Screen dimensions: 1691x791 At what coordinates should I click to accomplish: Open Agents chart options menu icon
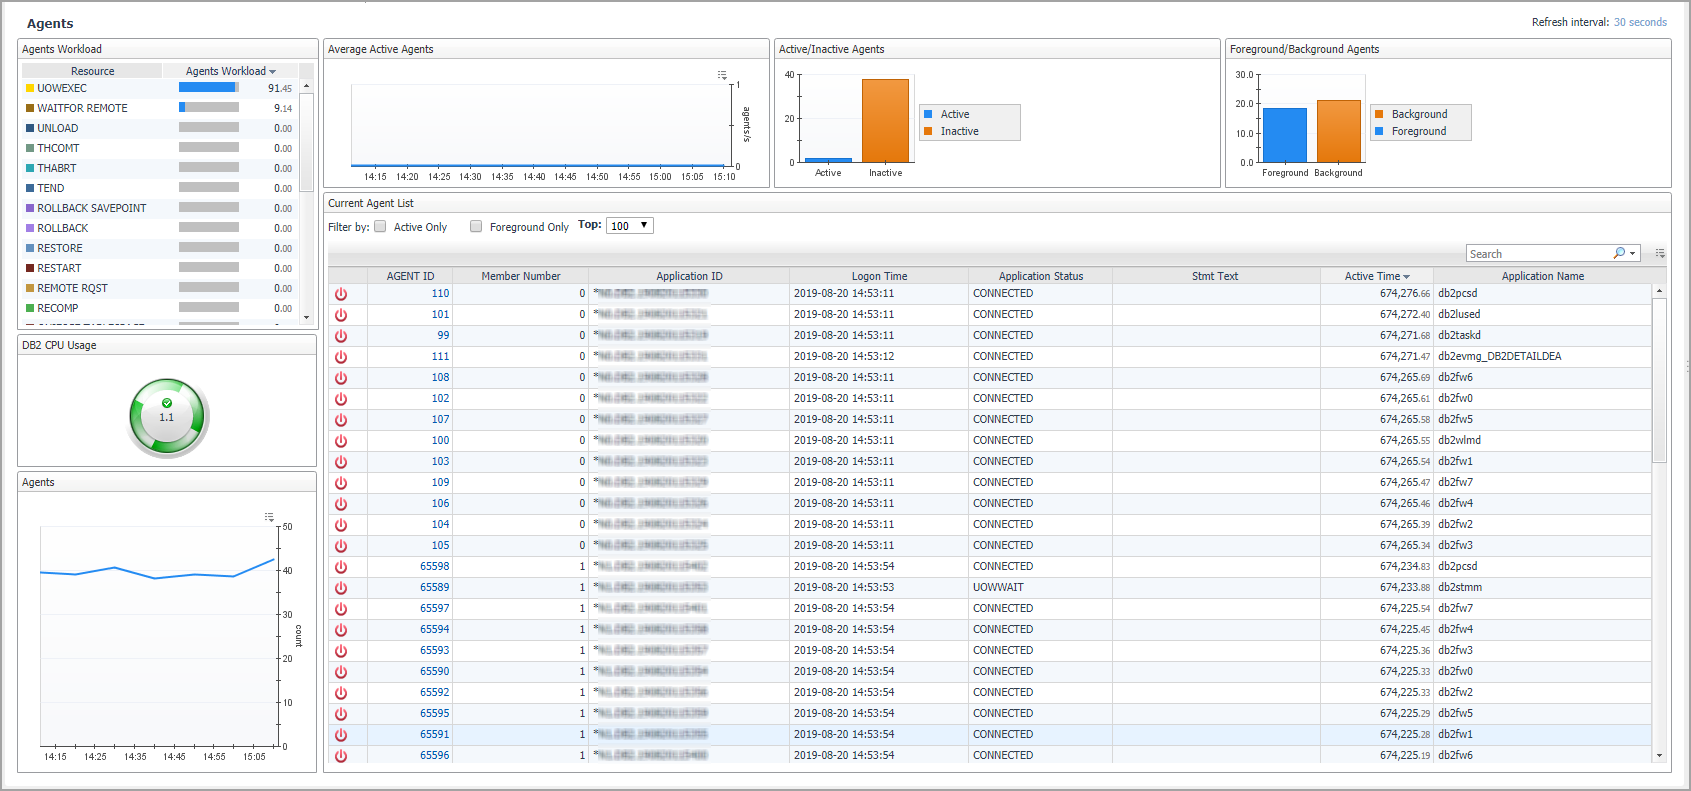point(269,517)
